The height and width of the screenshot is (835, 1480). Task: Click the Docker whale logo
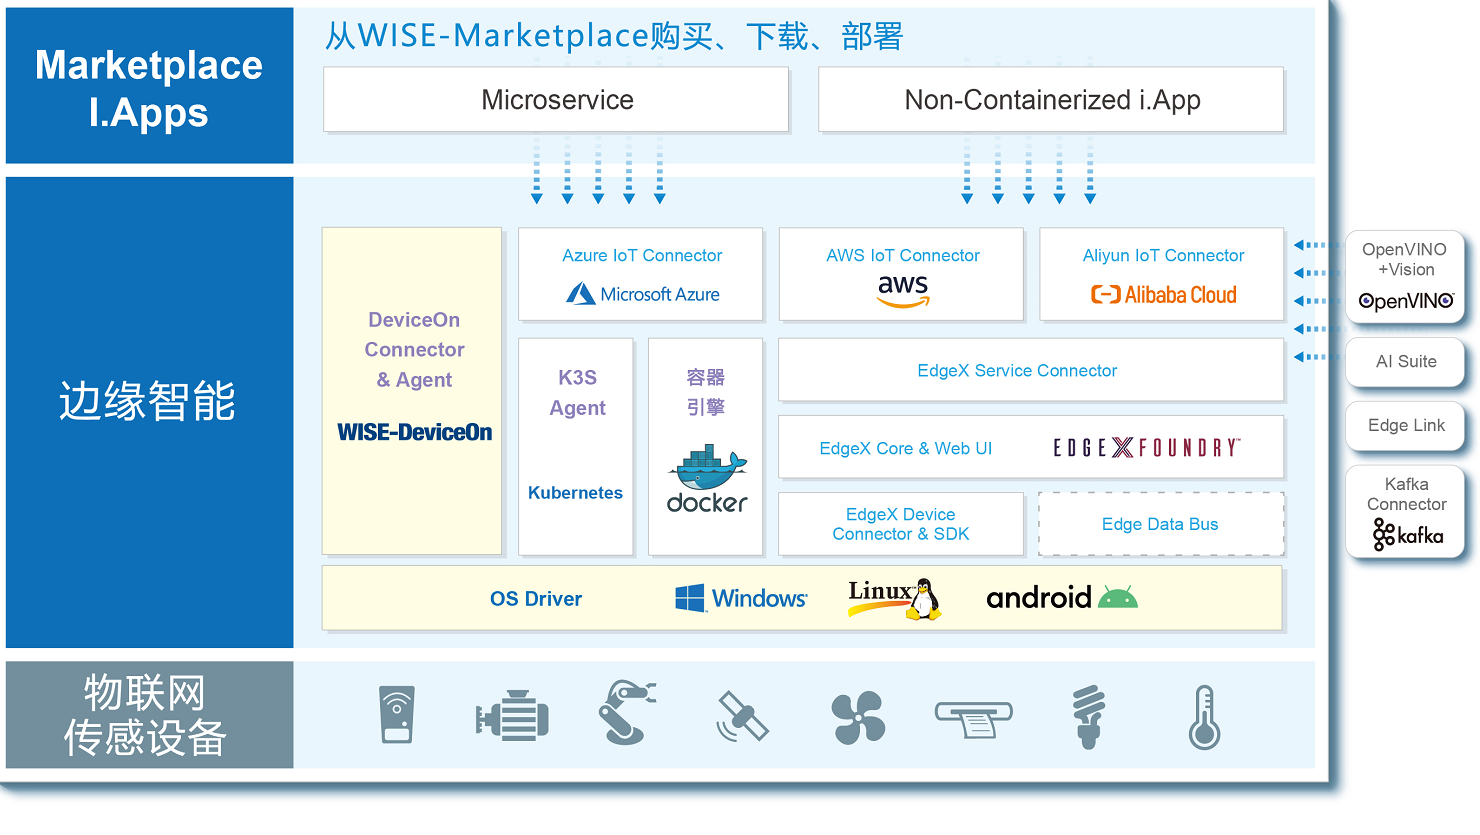[707, 481]
